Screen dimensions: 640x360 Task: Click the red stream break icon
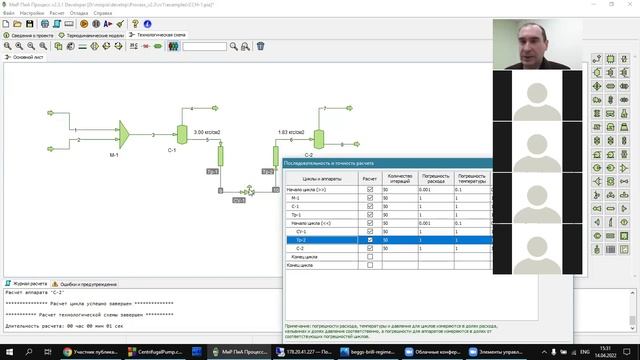click(x=146, y=46)
